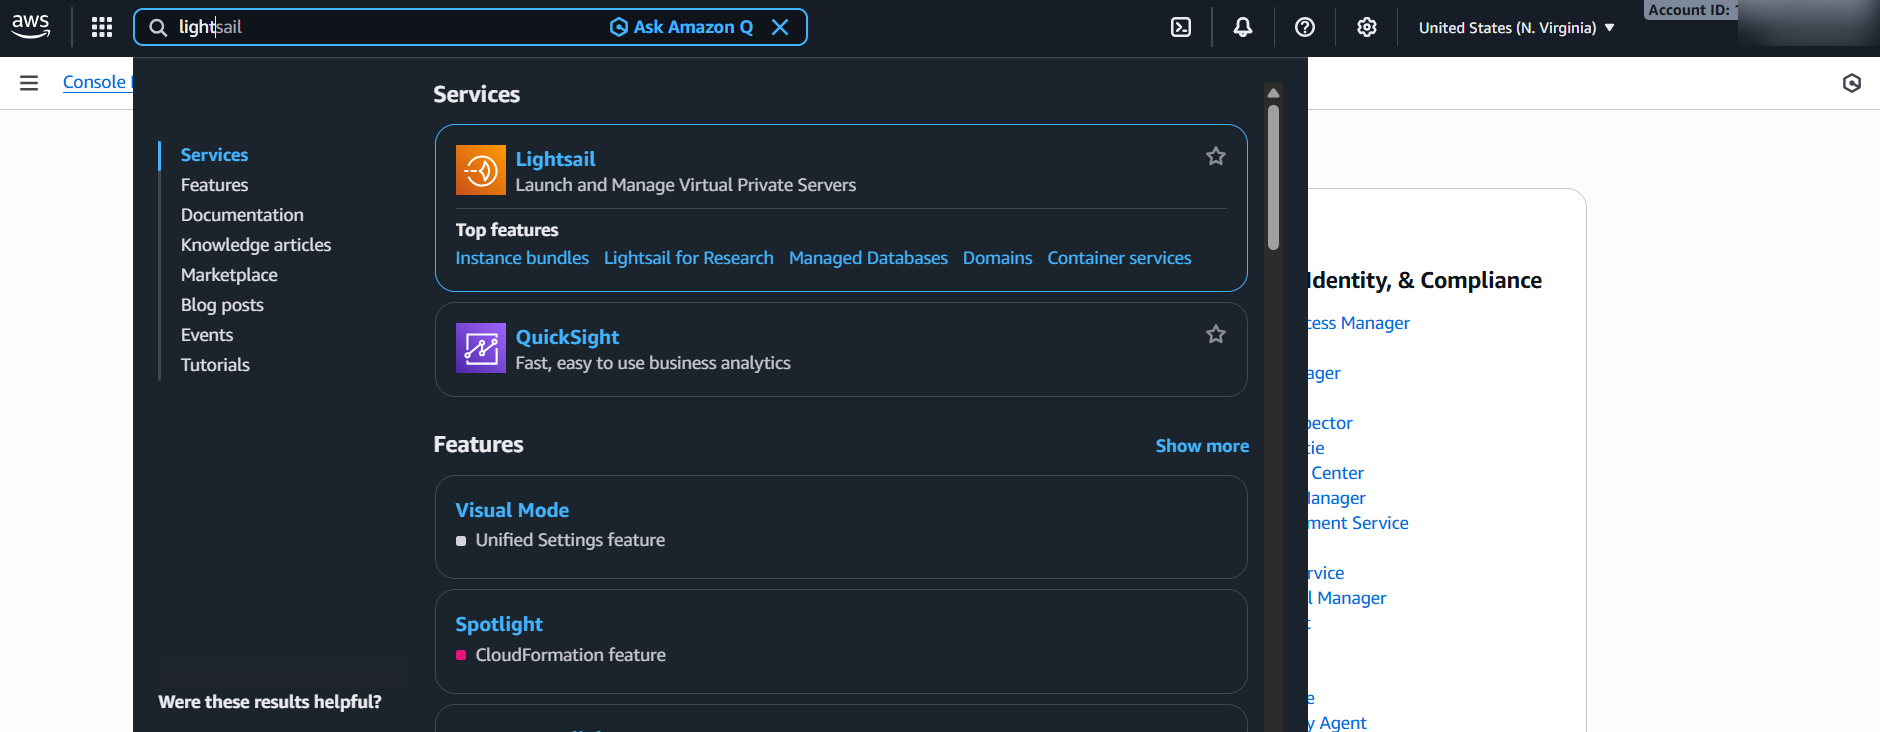This screenshot has height=732, width=1880.
Task: Open the Managed Databases link
Action: 868,258
